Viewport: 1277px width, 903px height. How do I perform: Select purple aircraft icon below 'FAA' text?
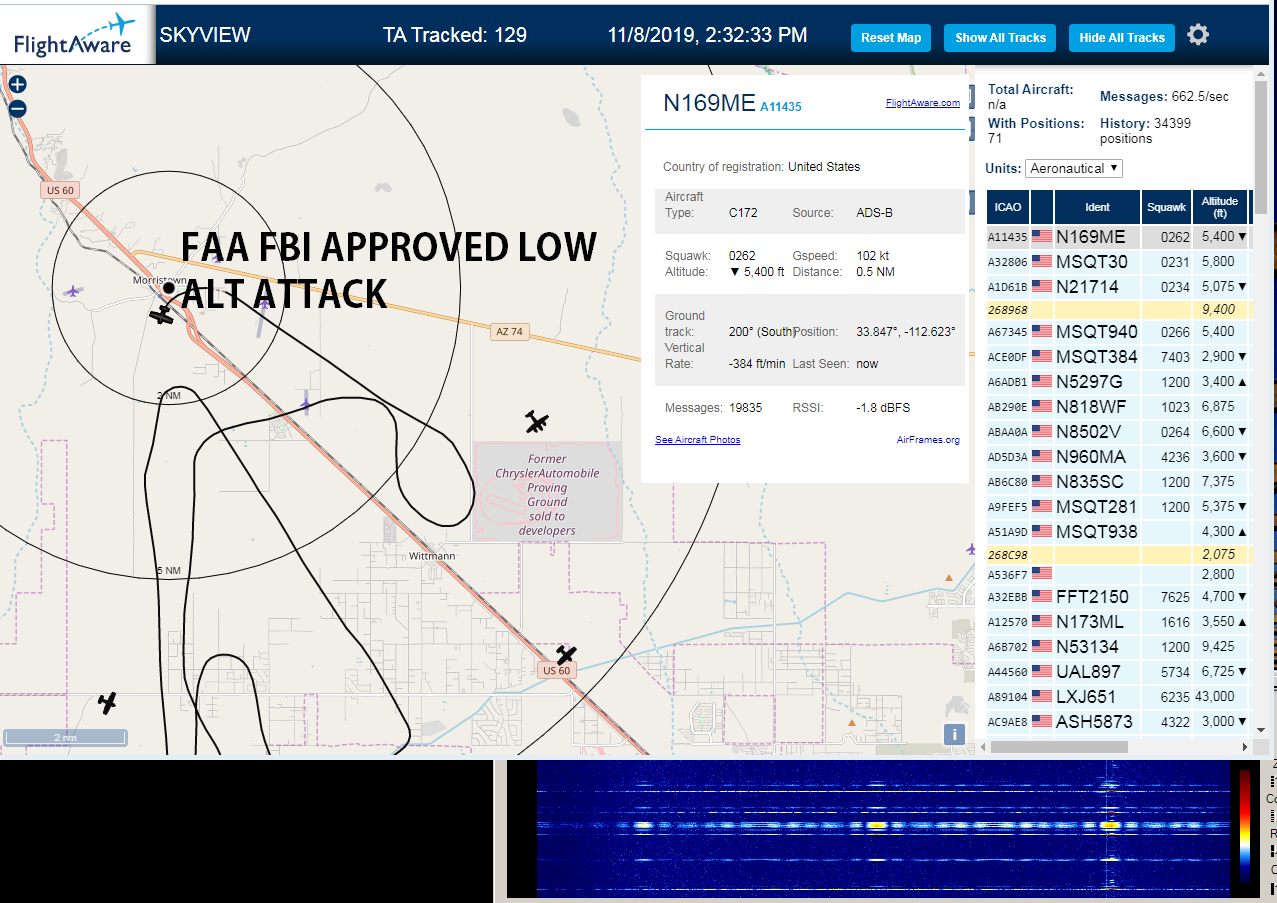[x=216, y=256]
